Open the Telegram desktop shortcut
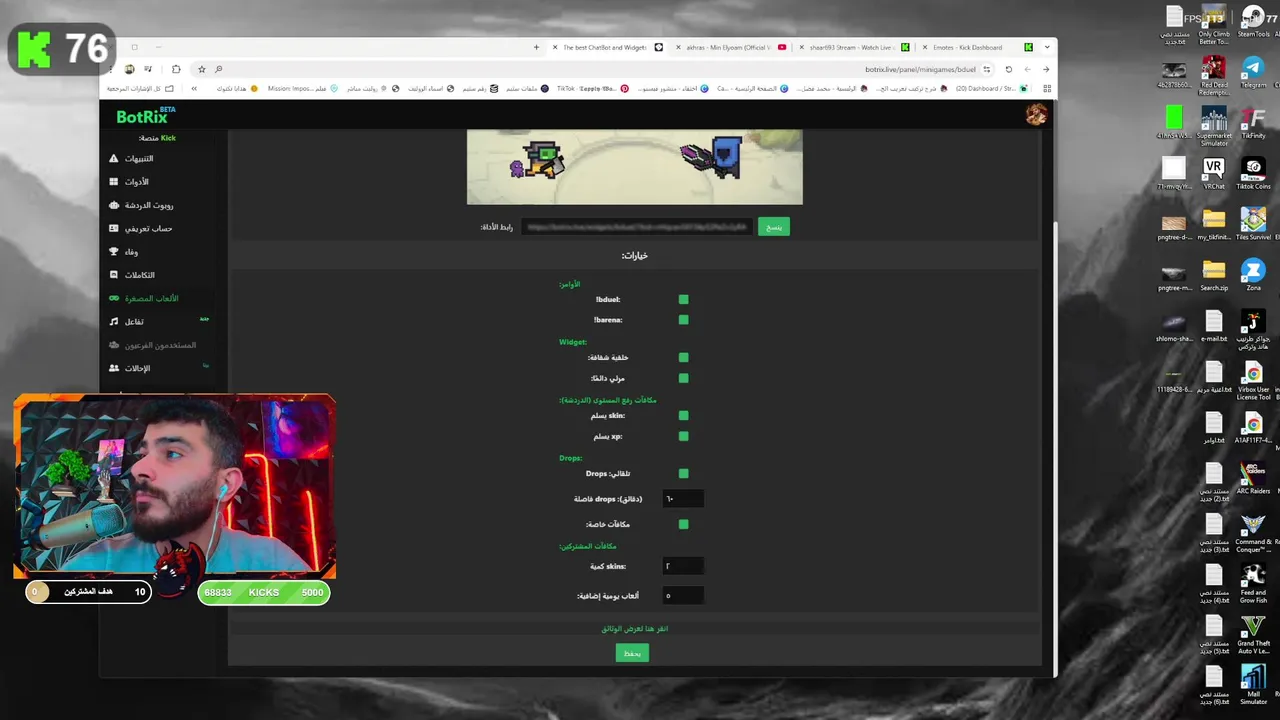This screenshot has width=1280, height=720. pos(1253,72)
